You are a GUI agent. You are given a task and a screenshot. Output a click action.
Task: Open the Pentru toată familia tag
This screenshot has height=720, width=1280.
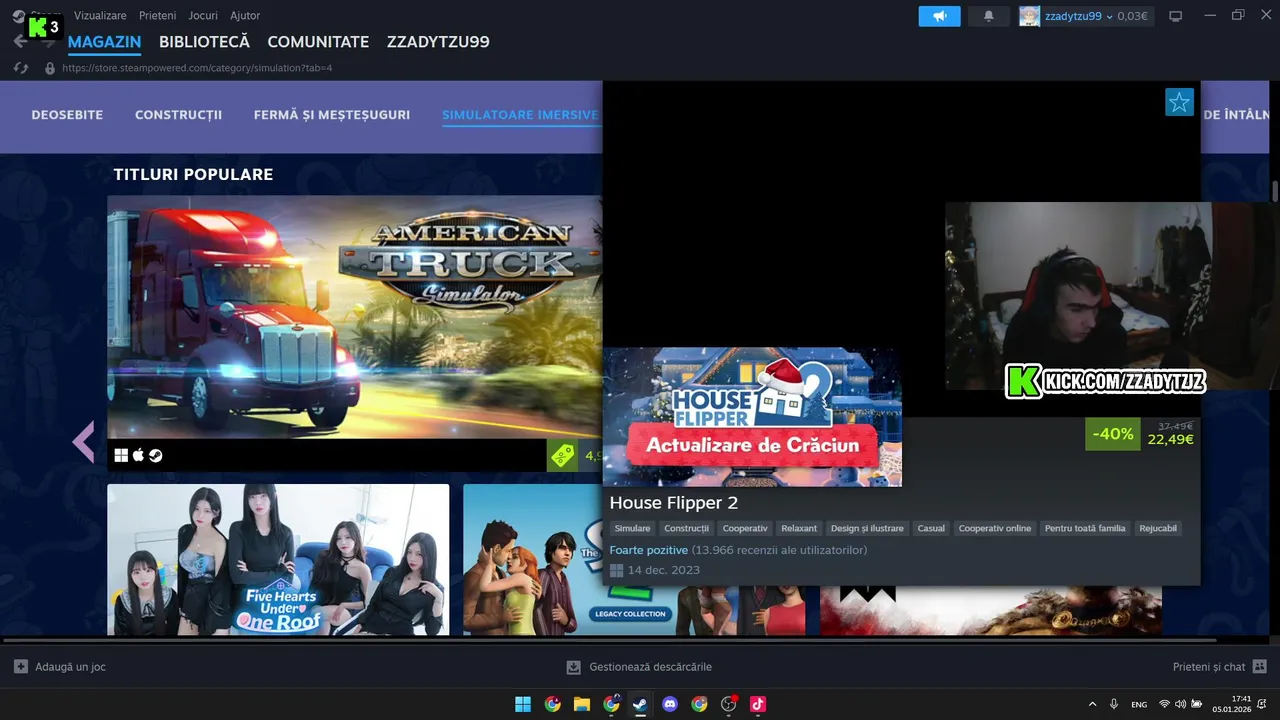pos(1085,528)
